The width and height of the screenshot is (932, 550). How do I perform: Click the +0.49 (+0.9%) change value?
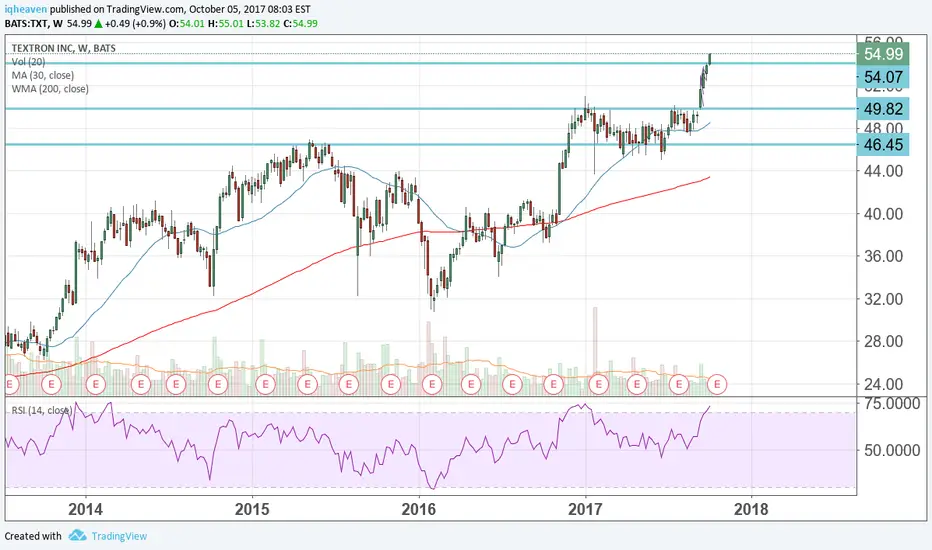click(135, 24)
